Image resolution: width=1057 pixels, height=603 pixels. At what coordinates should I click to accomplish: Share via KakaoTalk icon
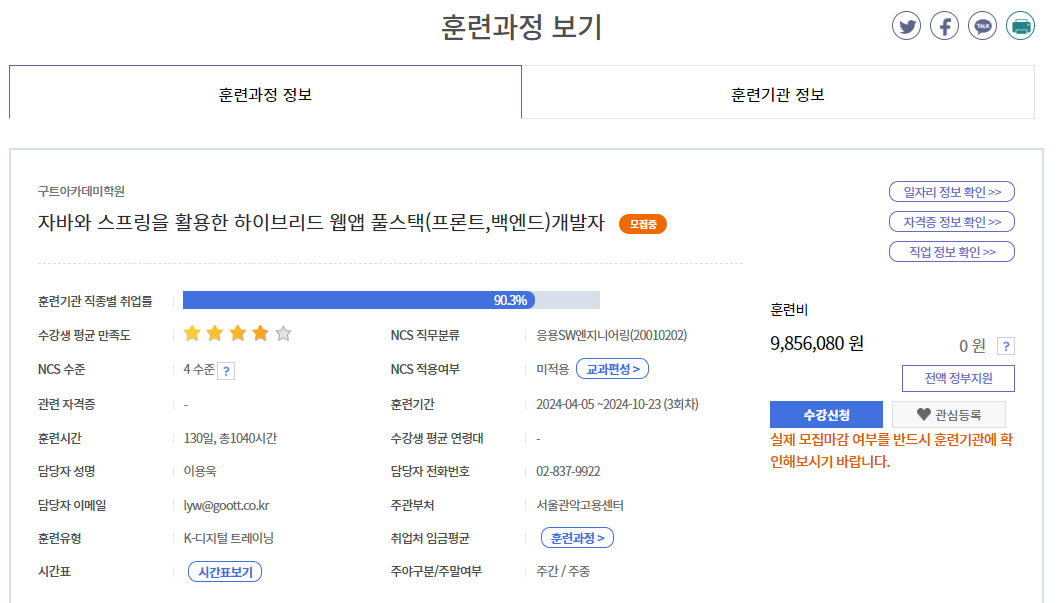[x=983, y=26]
